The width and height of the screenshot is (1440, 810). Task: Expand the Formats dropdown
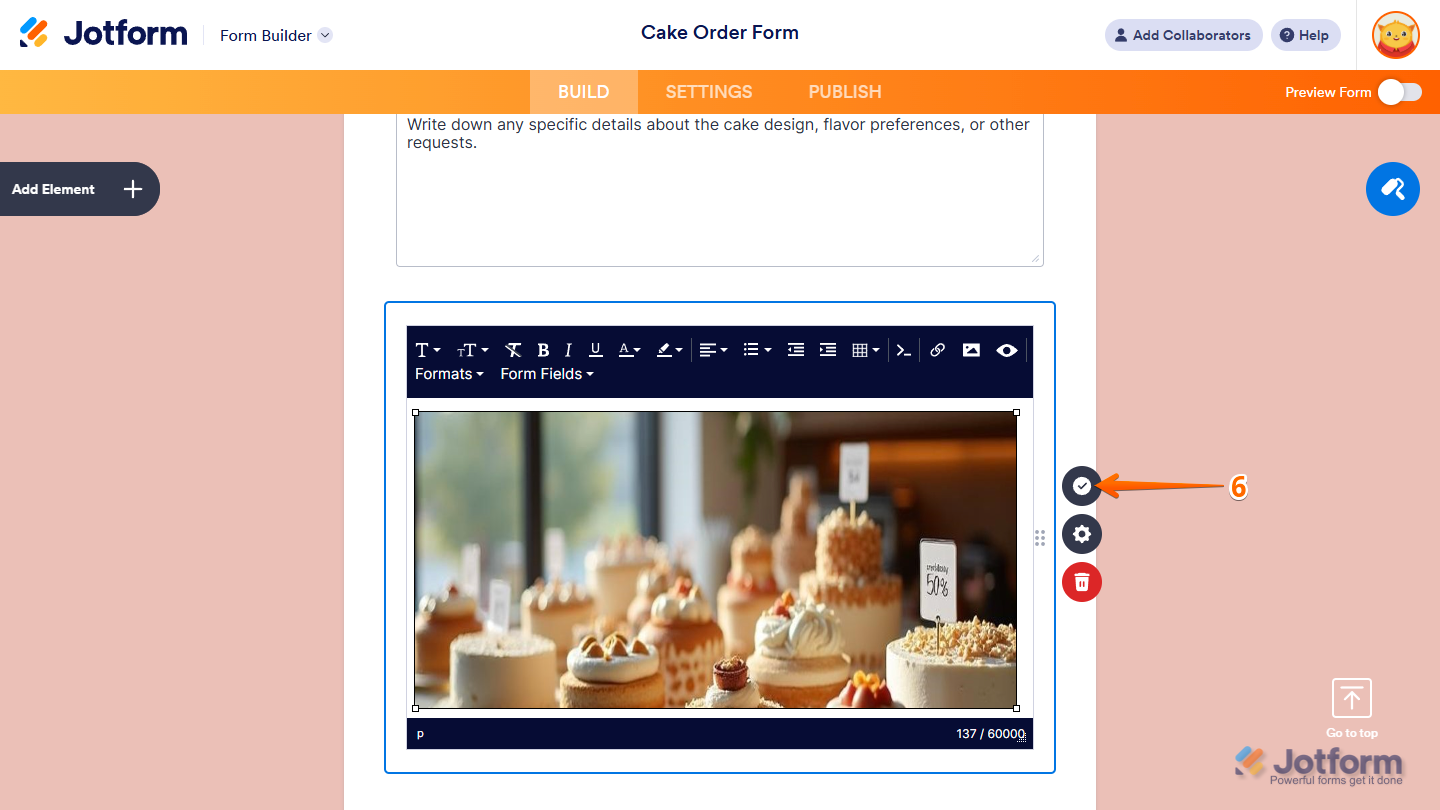pos(449,373)
